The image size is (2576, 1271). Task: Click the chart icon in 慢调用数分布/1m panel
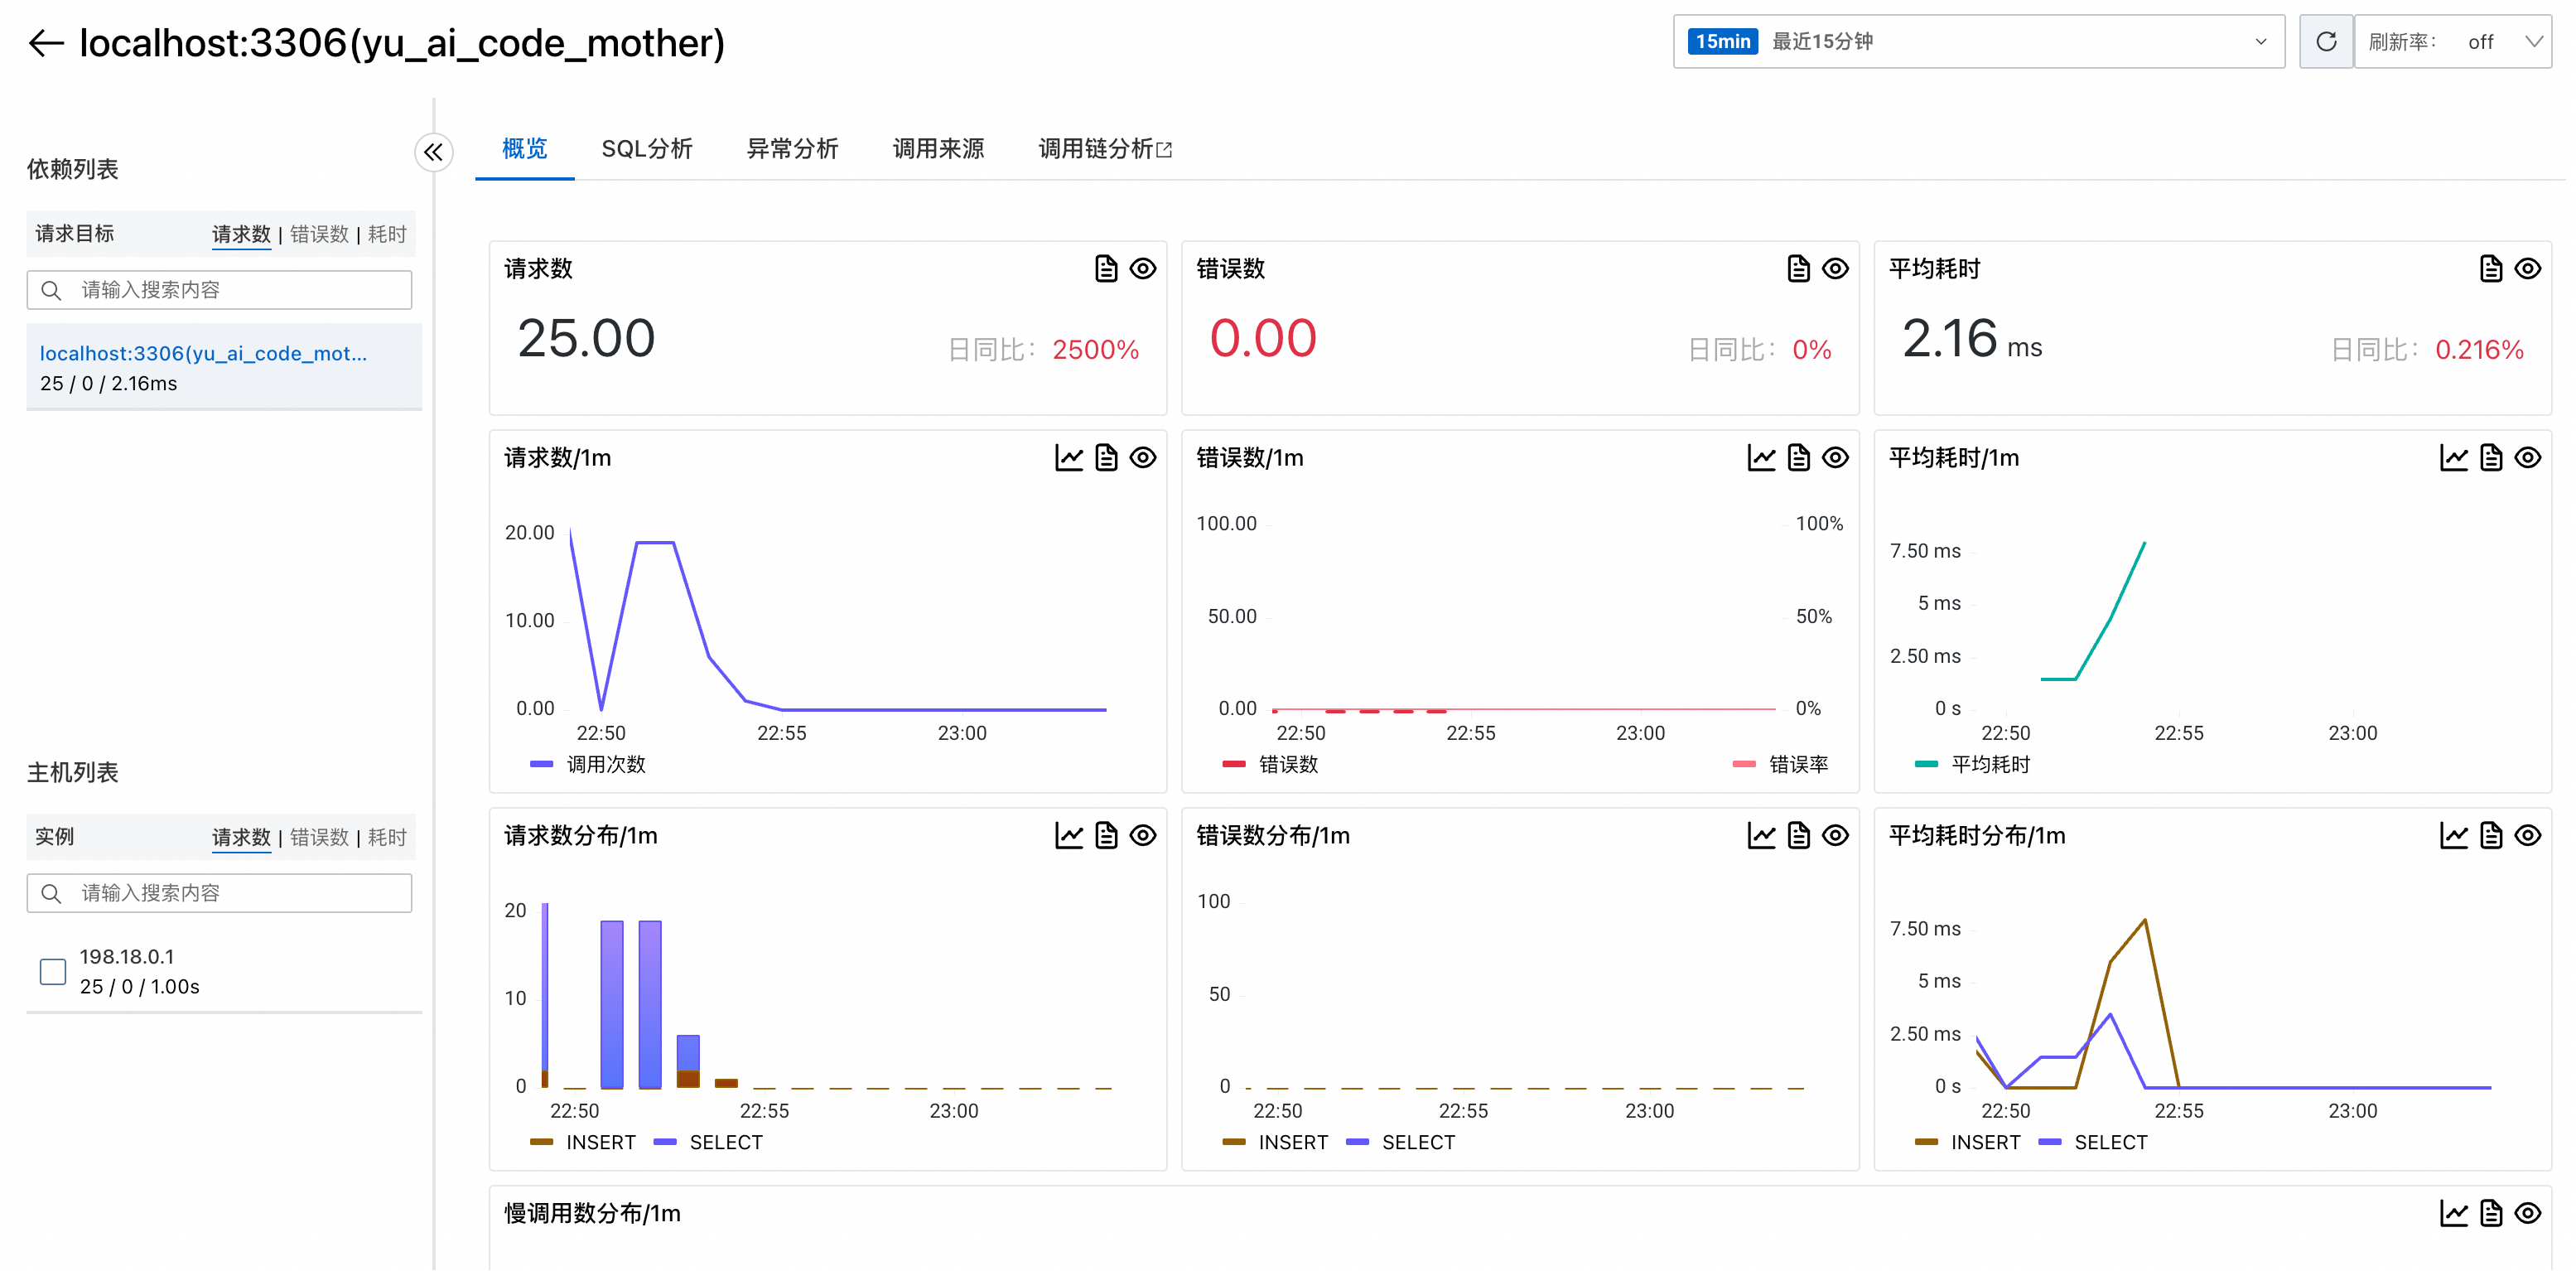click(x=2453, y=1214)
